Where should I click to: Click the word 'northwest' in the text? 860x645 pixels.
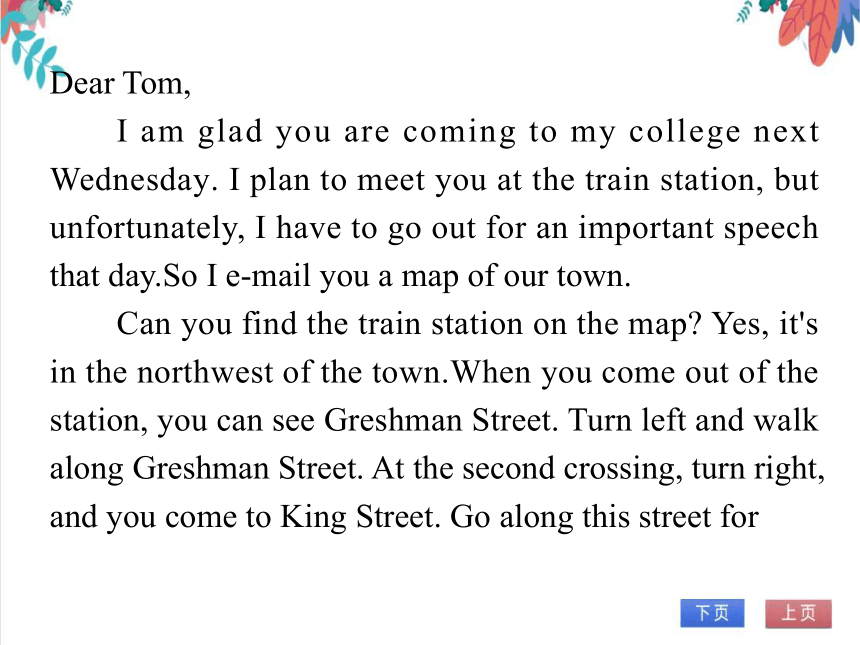pos(205,372)
